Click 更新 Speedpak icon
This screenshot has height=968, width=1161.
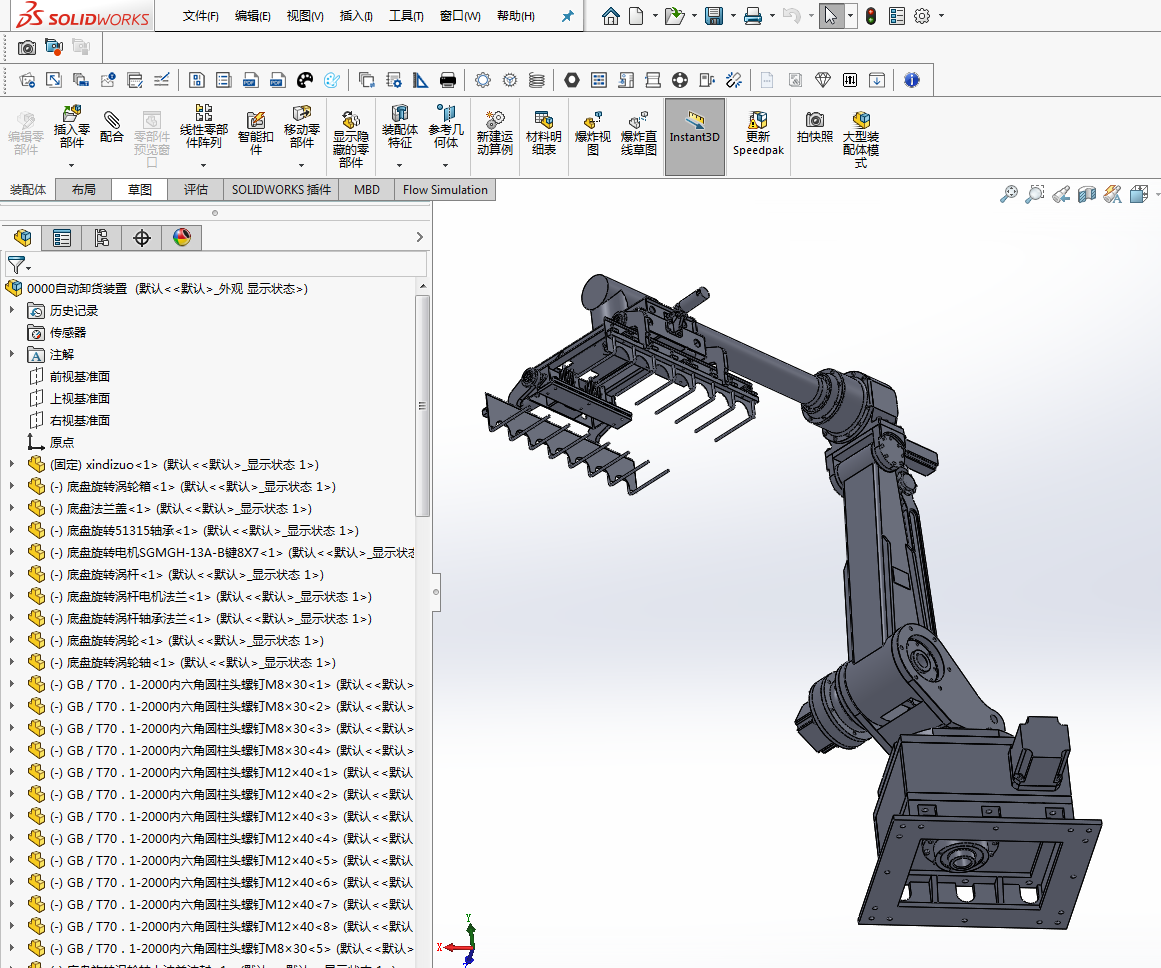click(758, 133)
